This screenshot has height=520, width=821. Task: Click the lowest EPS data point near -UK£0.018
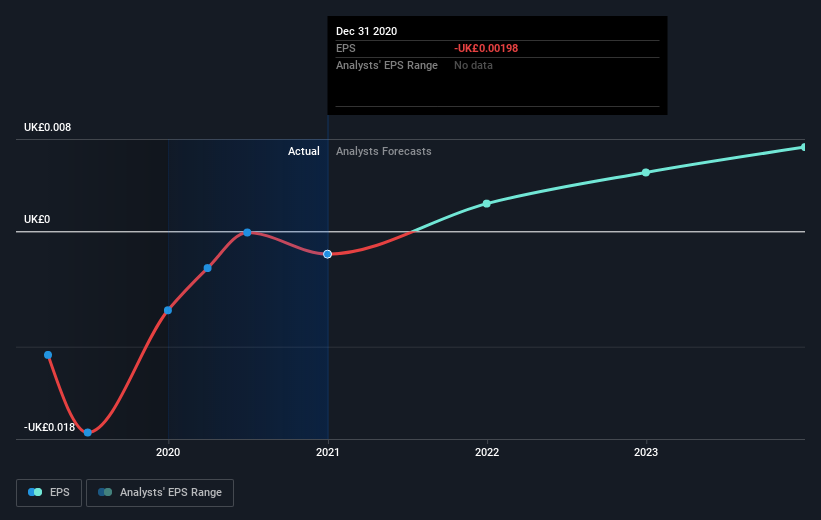(x=88, y=433)
